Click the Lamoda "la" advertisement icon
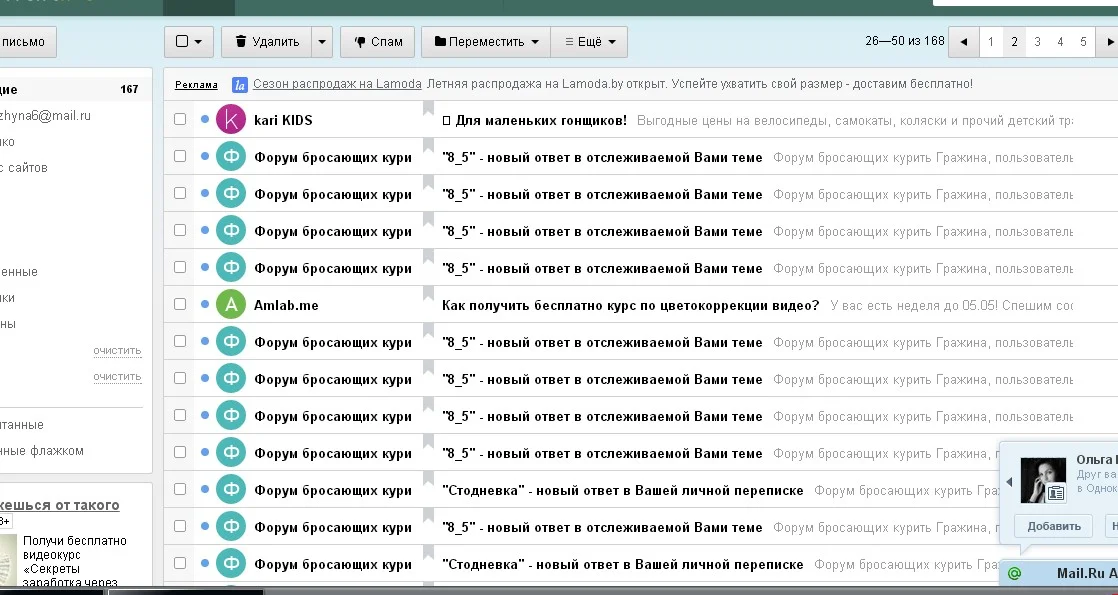 click(x=238, y=84)
